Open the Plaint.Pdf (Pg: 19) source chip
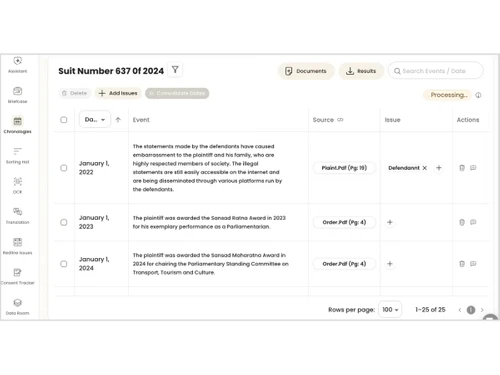The height and width of the screenshot is (375, 500). tap(344, 168)
